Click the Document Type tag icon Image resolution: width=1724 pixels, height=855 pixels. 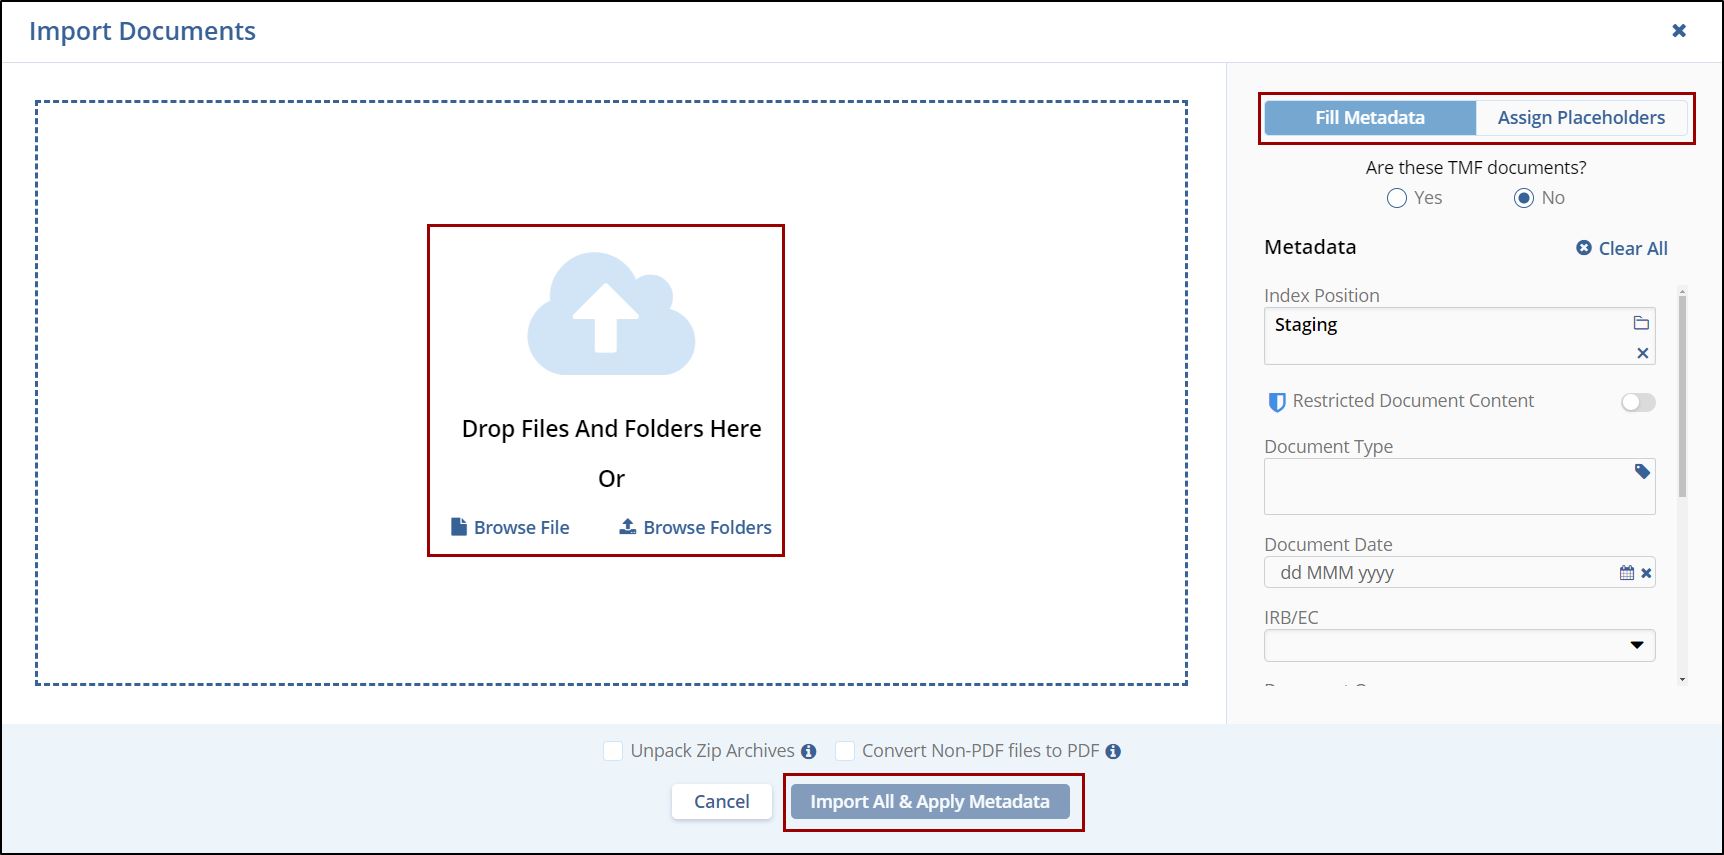tap(1642, 471)
